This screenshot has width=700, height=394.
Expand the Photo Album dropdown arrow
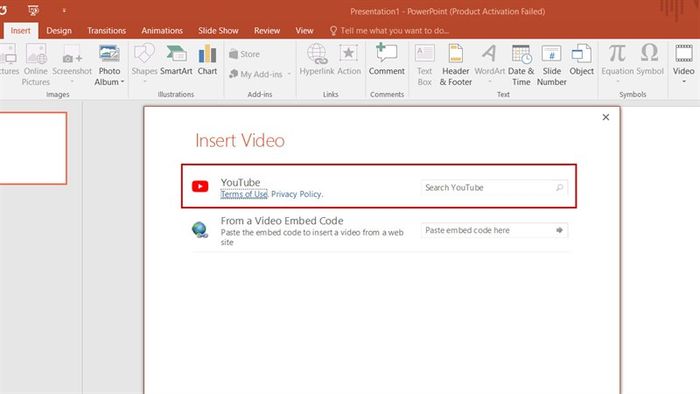coord(122,82)
